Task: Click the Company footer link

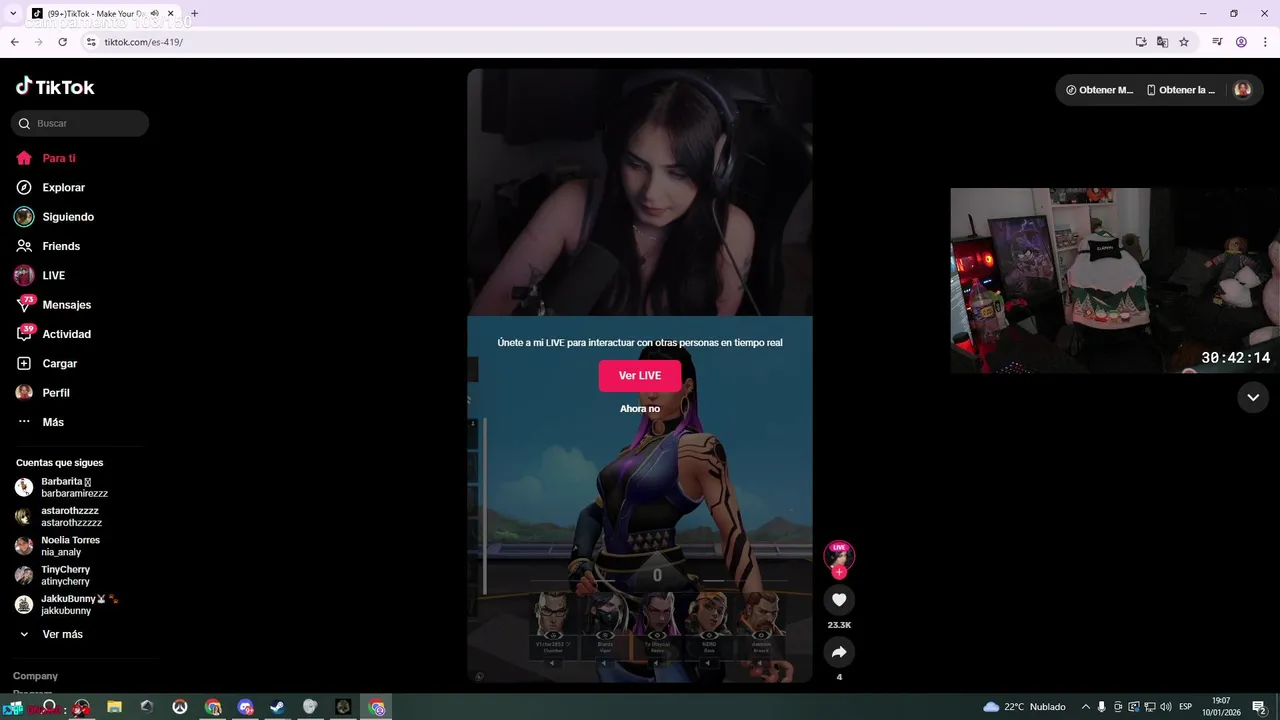Action: pyautogui.click(x=35, y=676)
